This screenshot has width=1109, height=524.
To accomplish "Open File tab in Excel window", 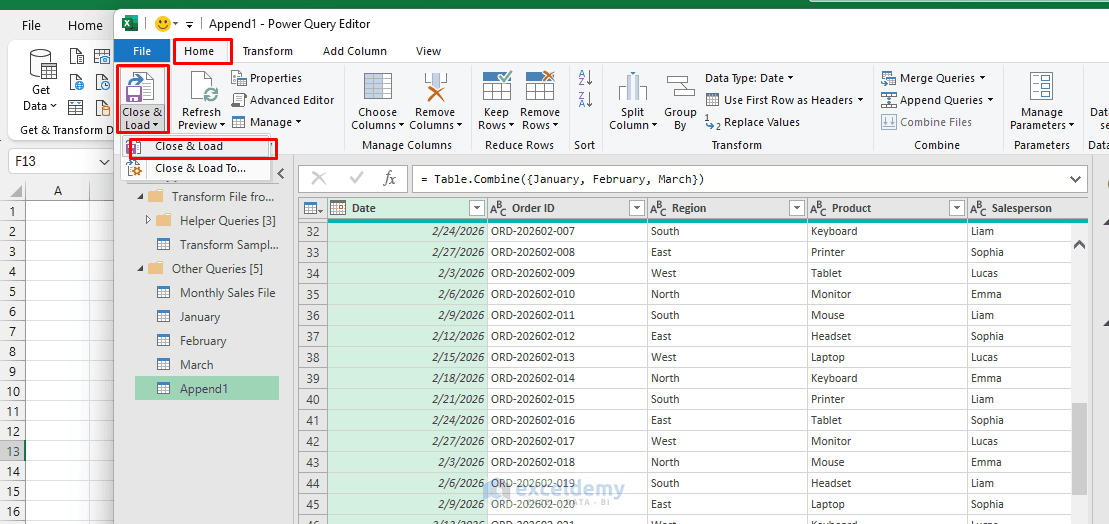I will [31, 25].
